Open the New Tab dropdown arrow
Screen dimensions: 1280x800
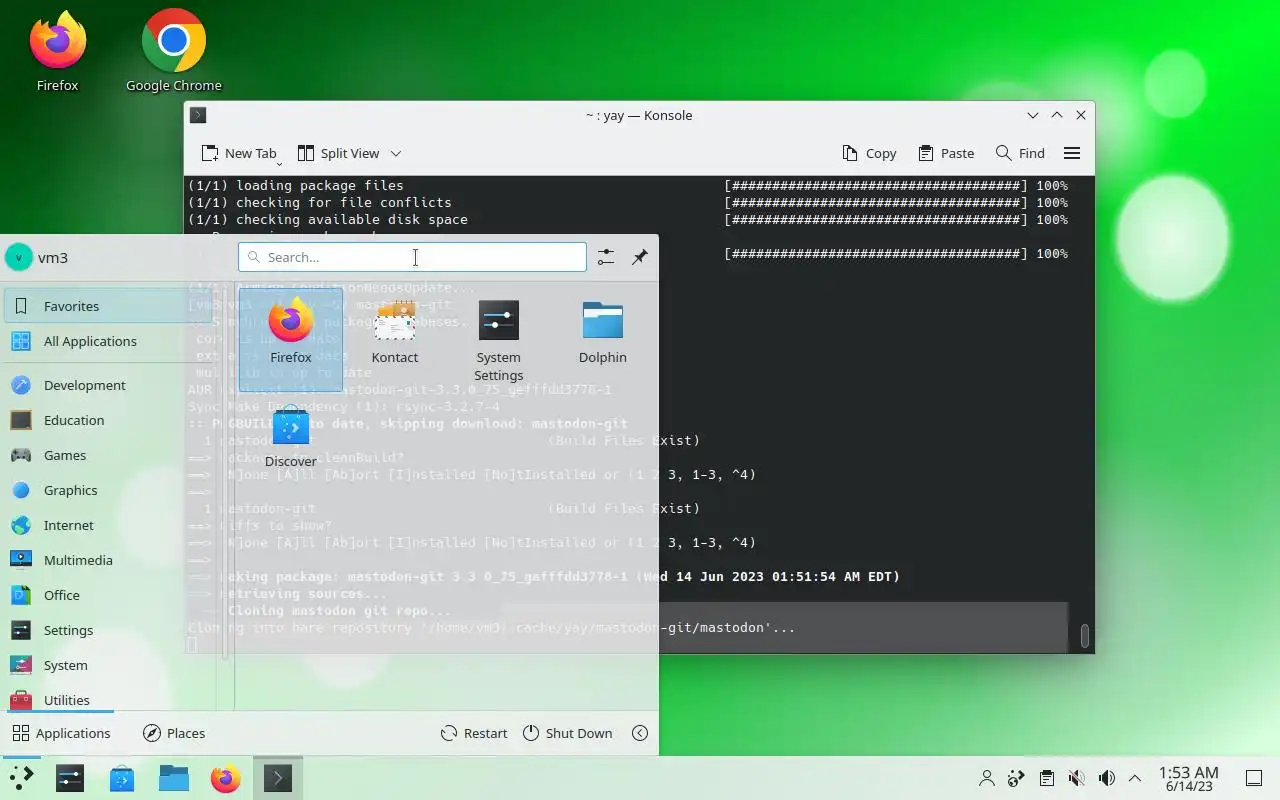pyautogui.click(x=280, y=162)
